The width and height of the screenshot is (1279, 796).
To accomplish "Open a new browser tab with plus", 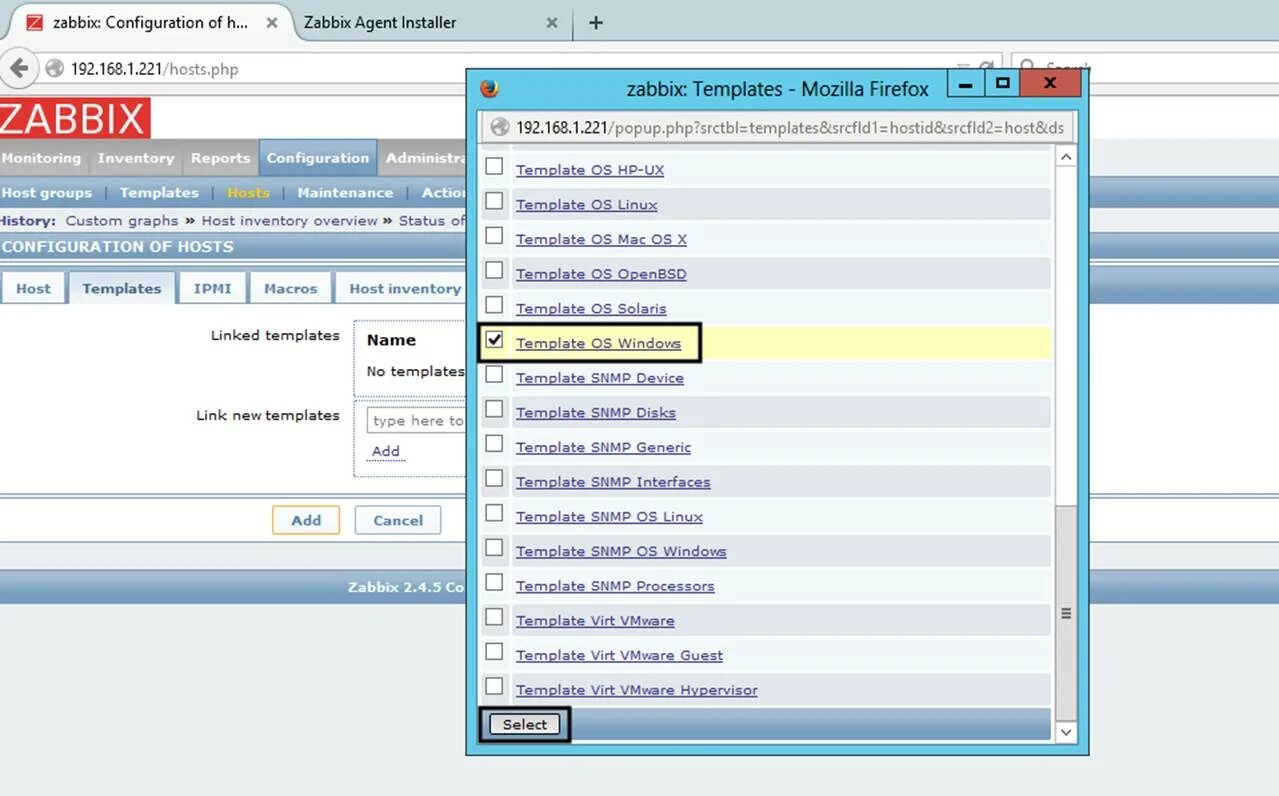I will [x=596, y=22].
